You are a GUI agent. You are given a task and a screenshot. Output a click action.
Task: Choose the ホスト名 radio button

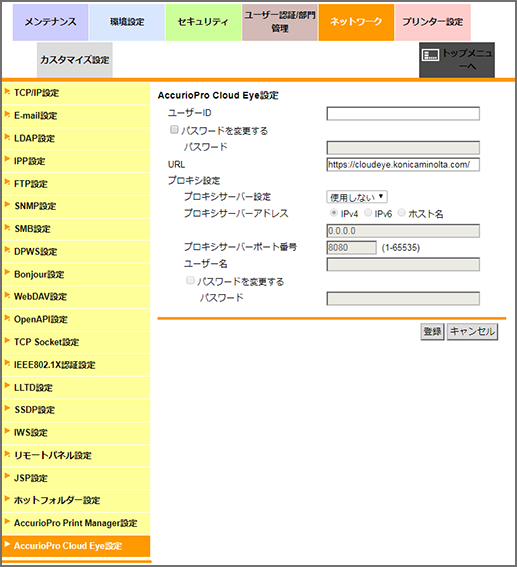[x=401, y=213]
